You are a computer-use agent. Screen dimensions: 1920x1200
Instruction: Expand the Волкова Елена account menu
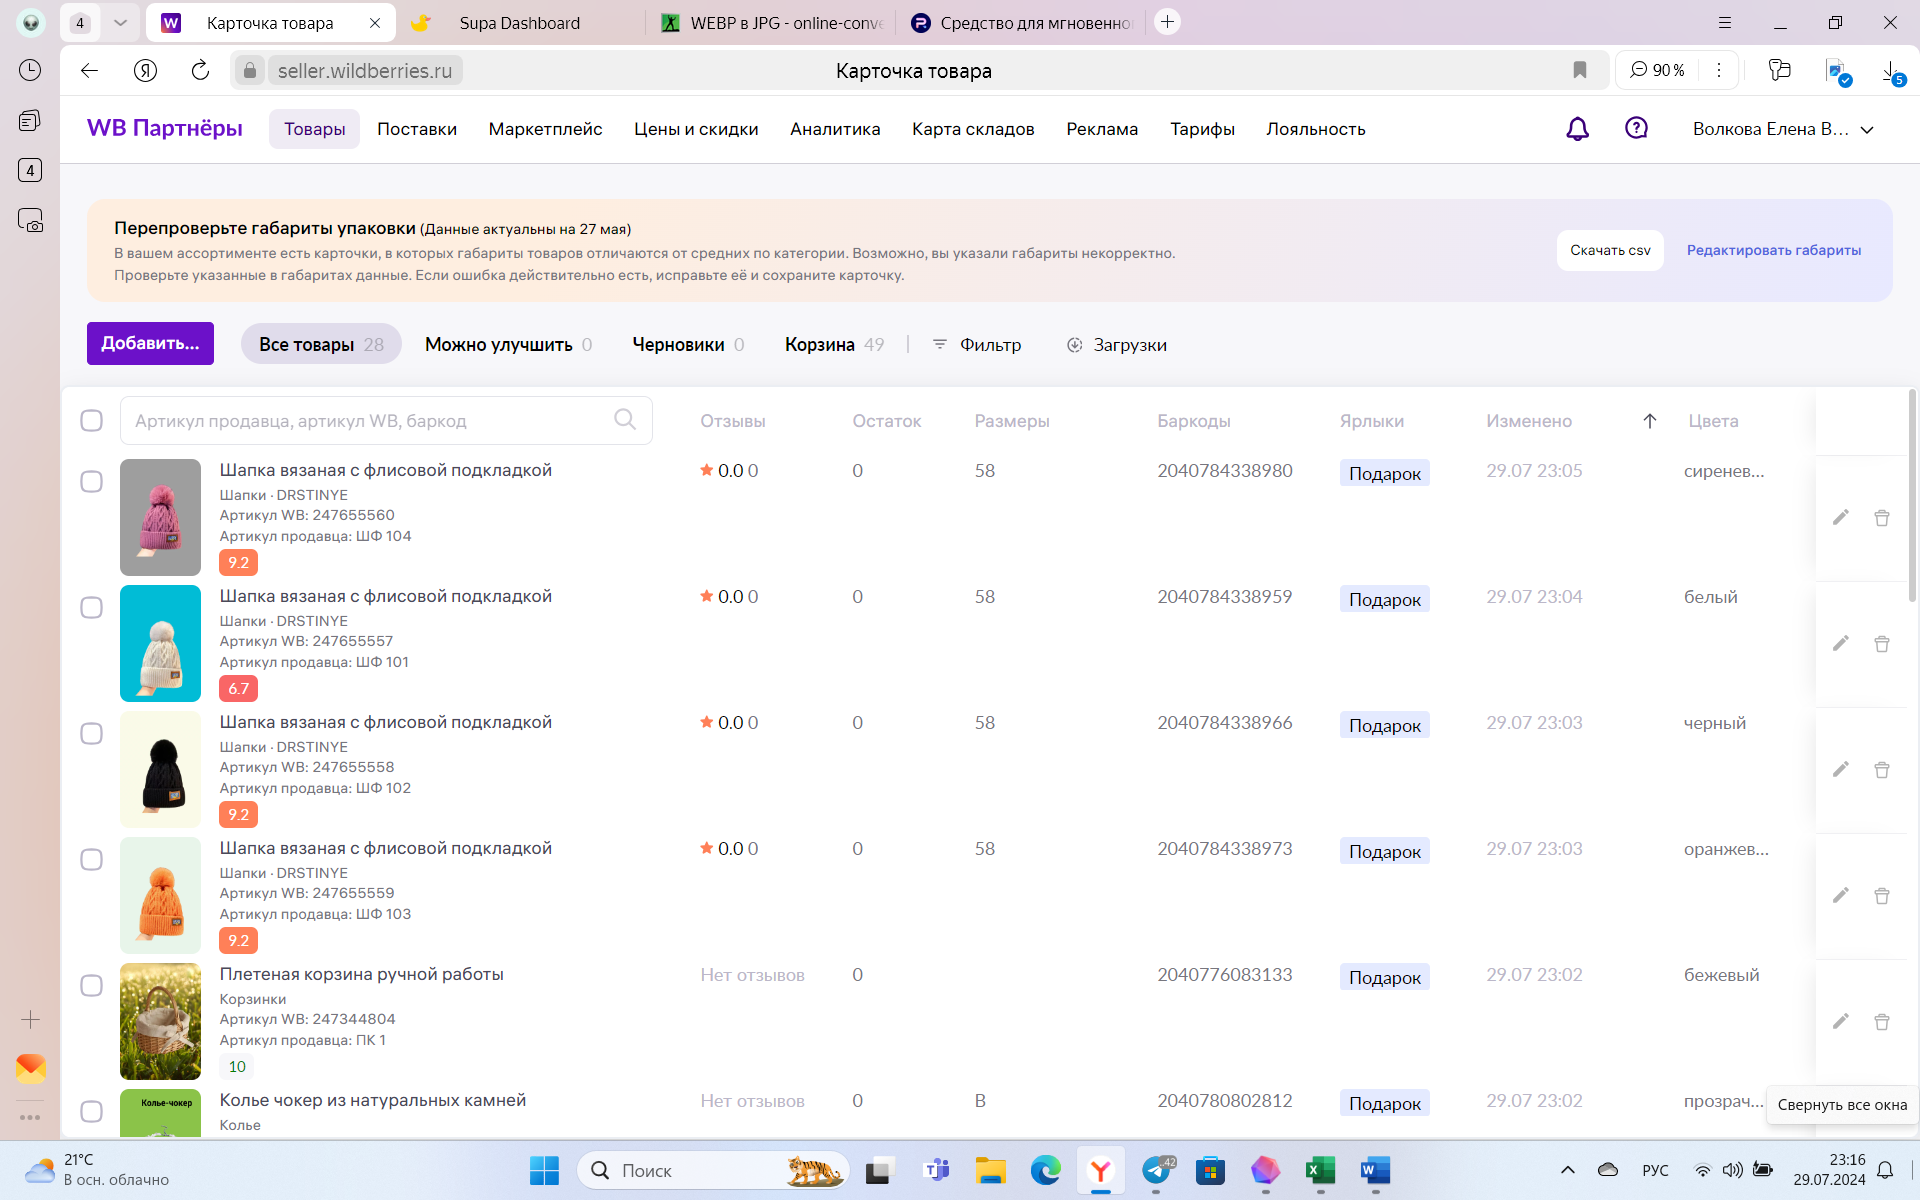click(x=1782, y=129)
